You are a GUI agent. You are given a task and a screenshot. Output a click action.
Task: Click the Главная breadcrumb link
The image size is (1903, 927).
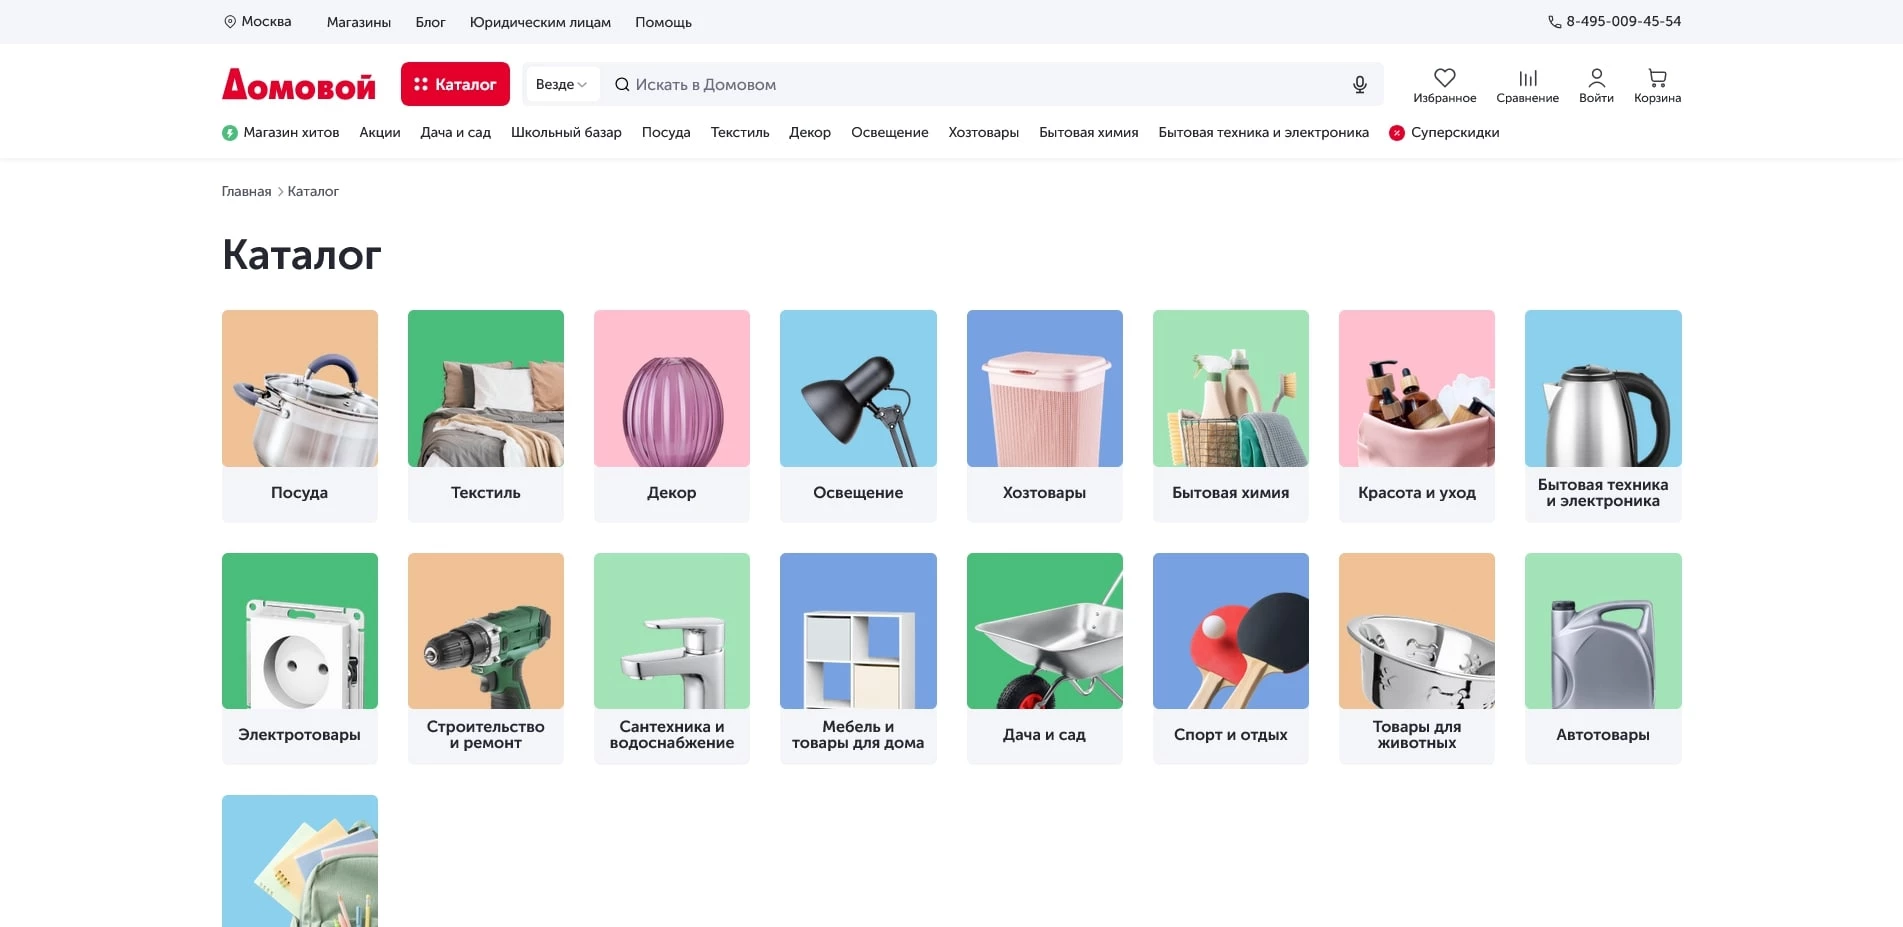click(x=246, y=192)
